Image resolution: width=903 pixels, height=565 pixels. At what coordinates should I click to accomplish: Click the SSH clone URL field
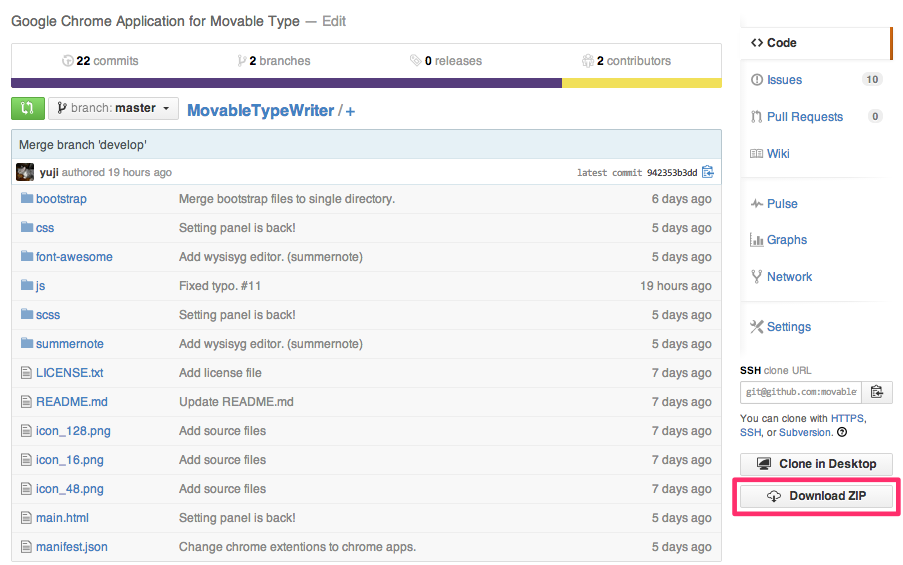click(800, 392)
